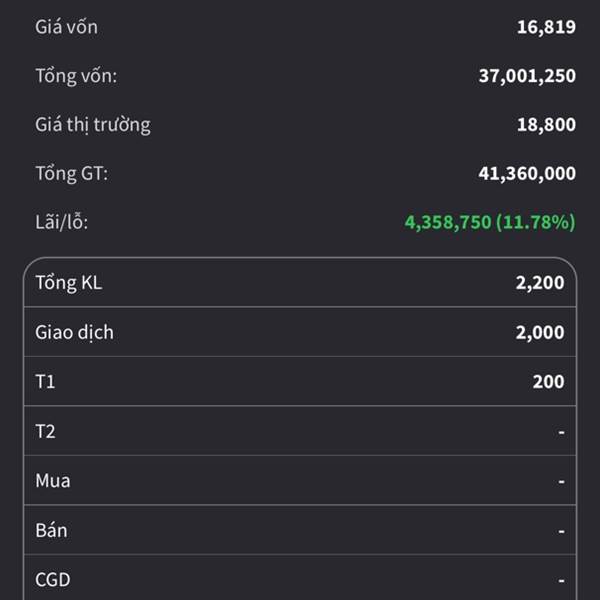Select the Giá vốn label

[x=66, y=27]
